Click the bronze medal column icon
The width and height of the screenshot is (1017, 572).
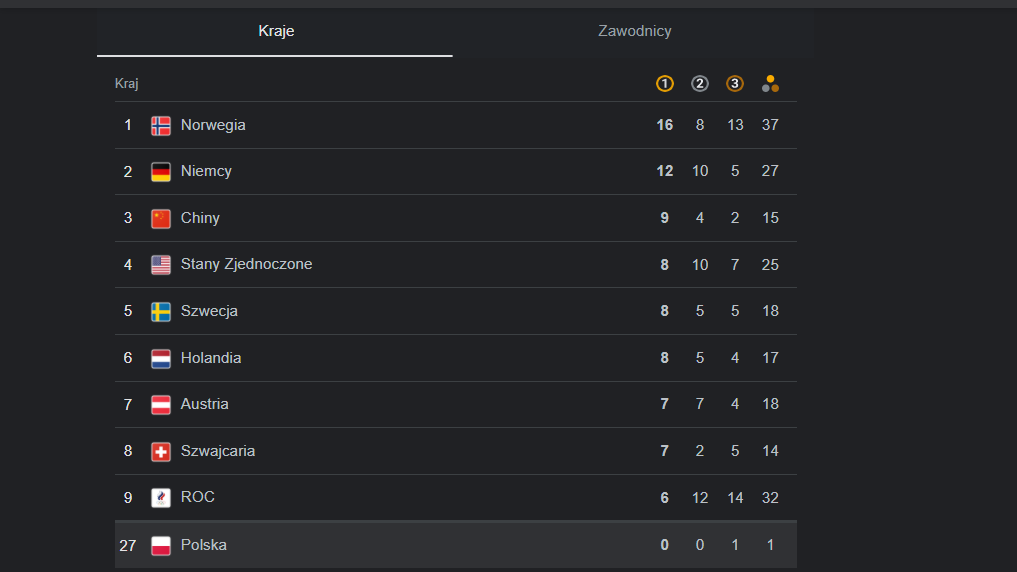(x=734, y=84)
